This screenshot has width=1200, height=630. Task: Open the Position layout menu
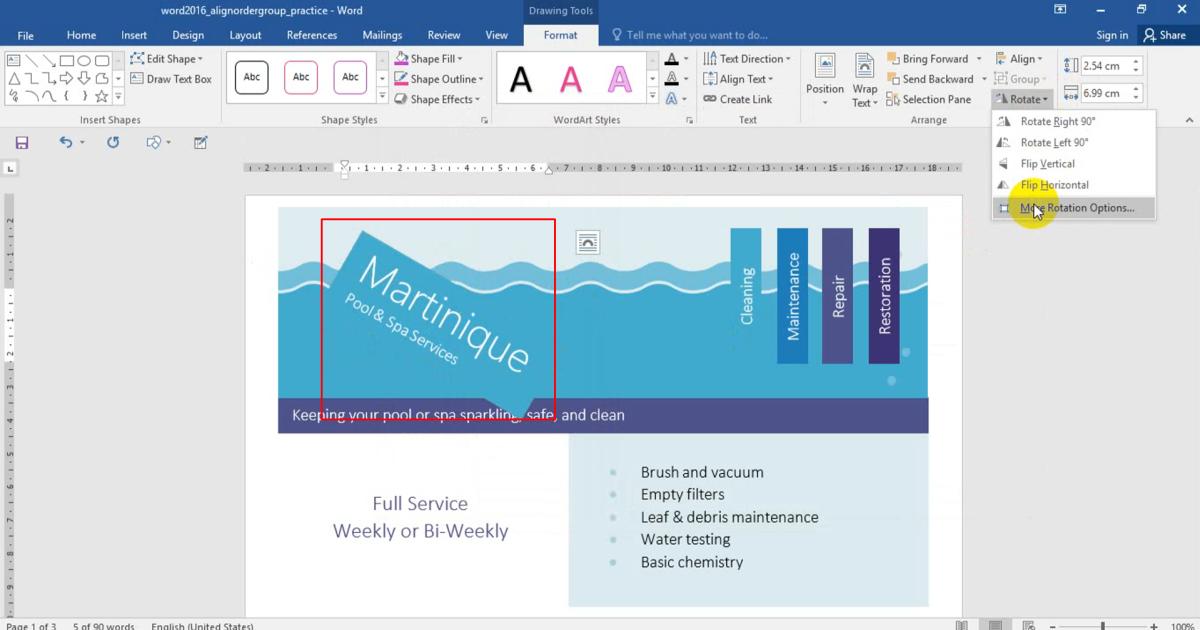coord(825,81)
